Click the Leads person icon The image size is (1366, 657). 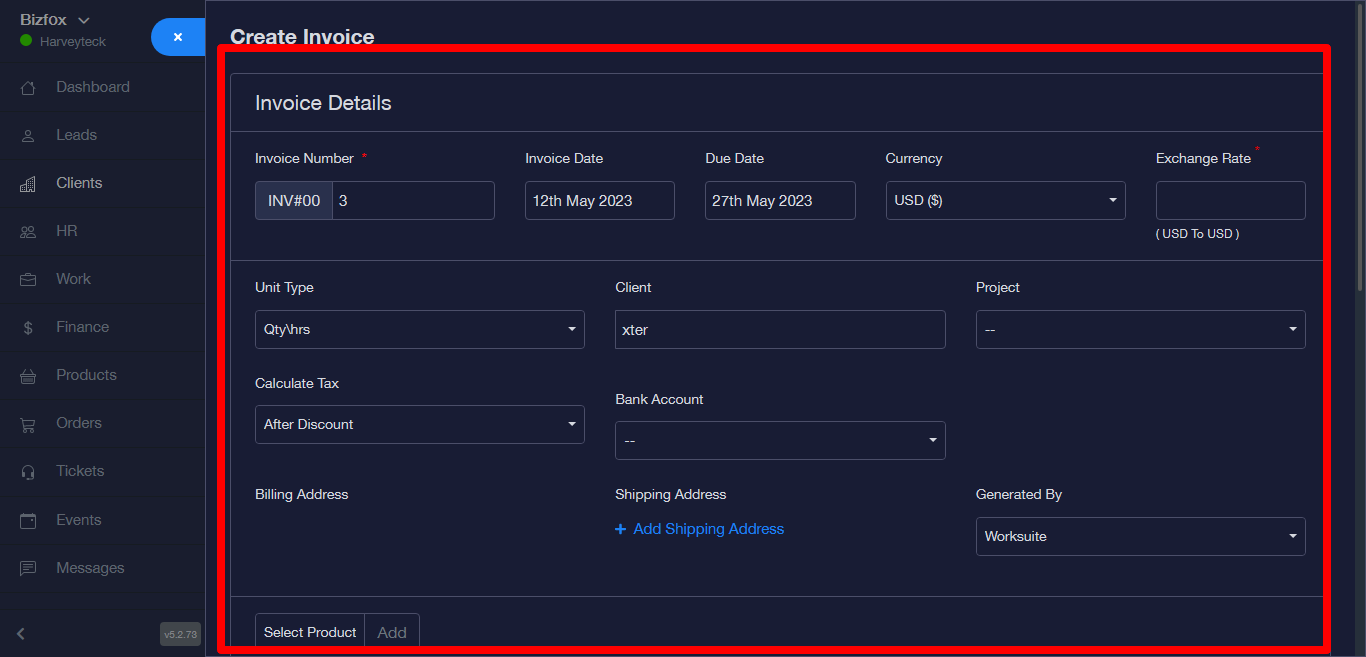click(28, 136)
